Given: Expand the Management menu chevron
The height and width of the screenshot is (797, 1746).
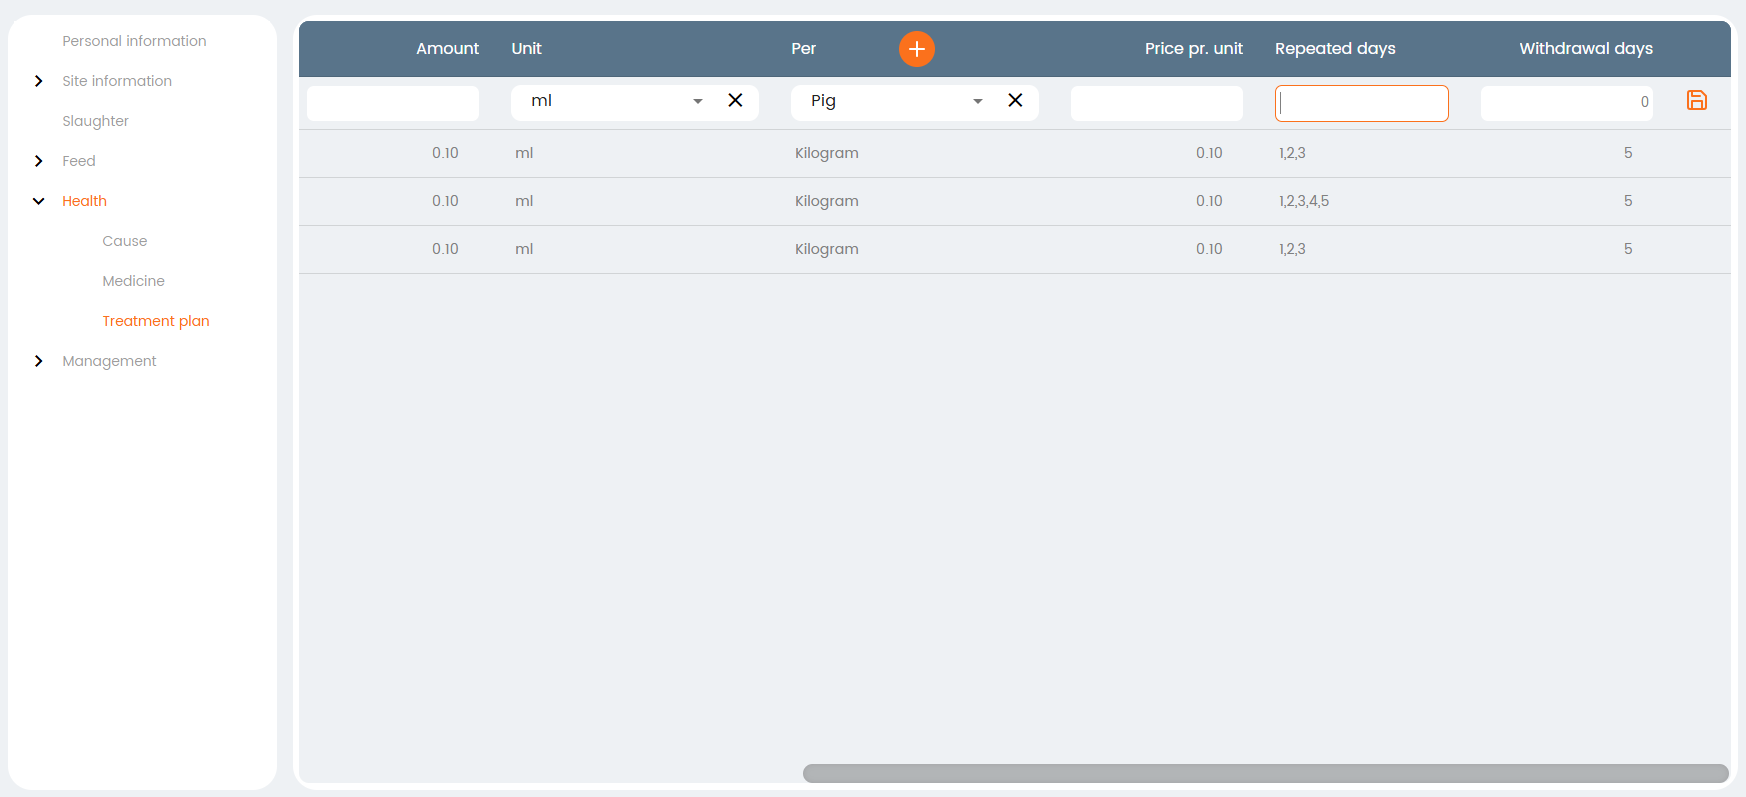Looking at the screenshot, I should tap(38, 361).
